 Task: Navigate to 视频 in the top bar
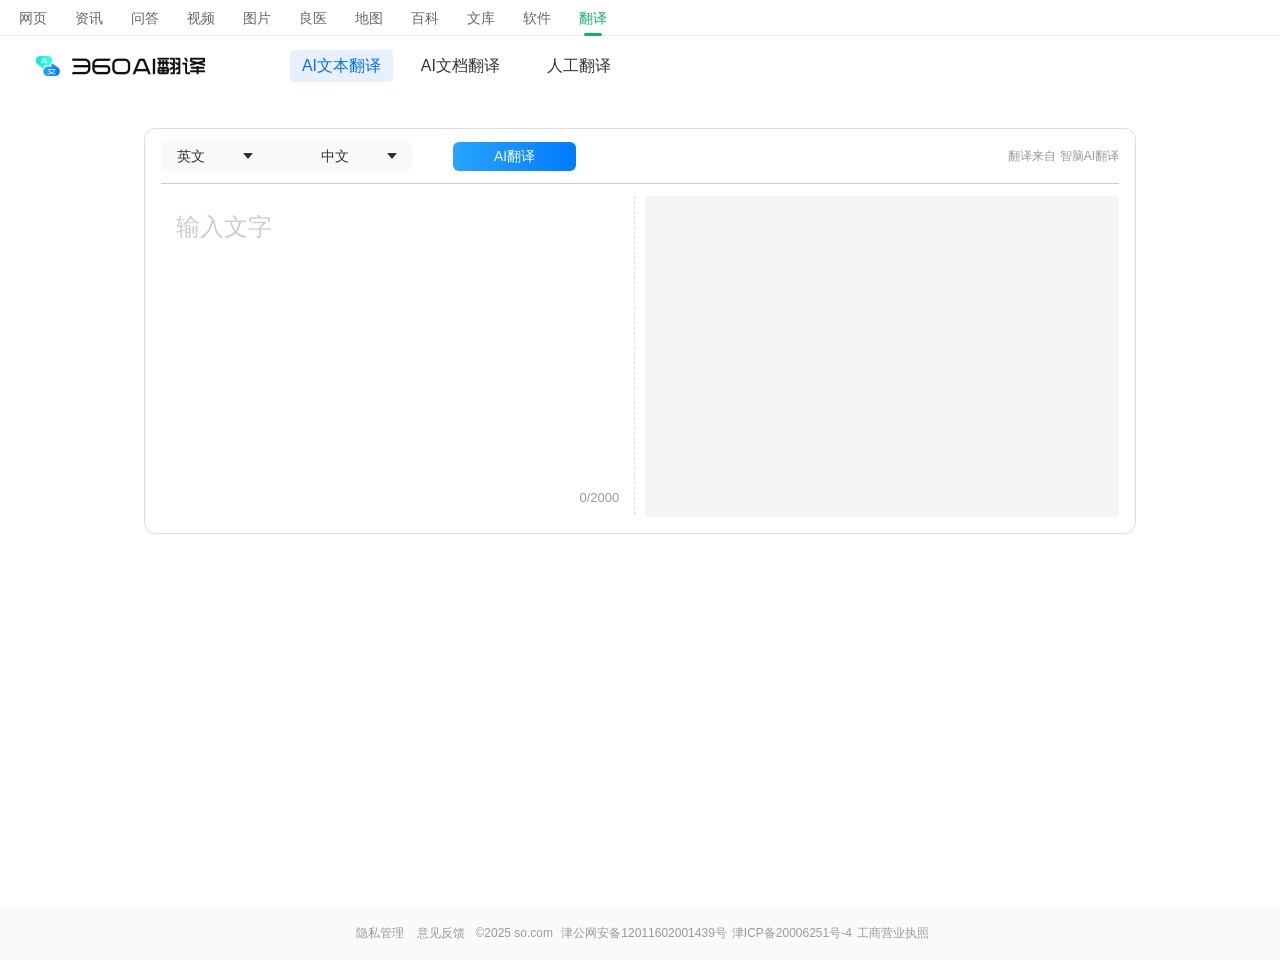click(201, 18)
